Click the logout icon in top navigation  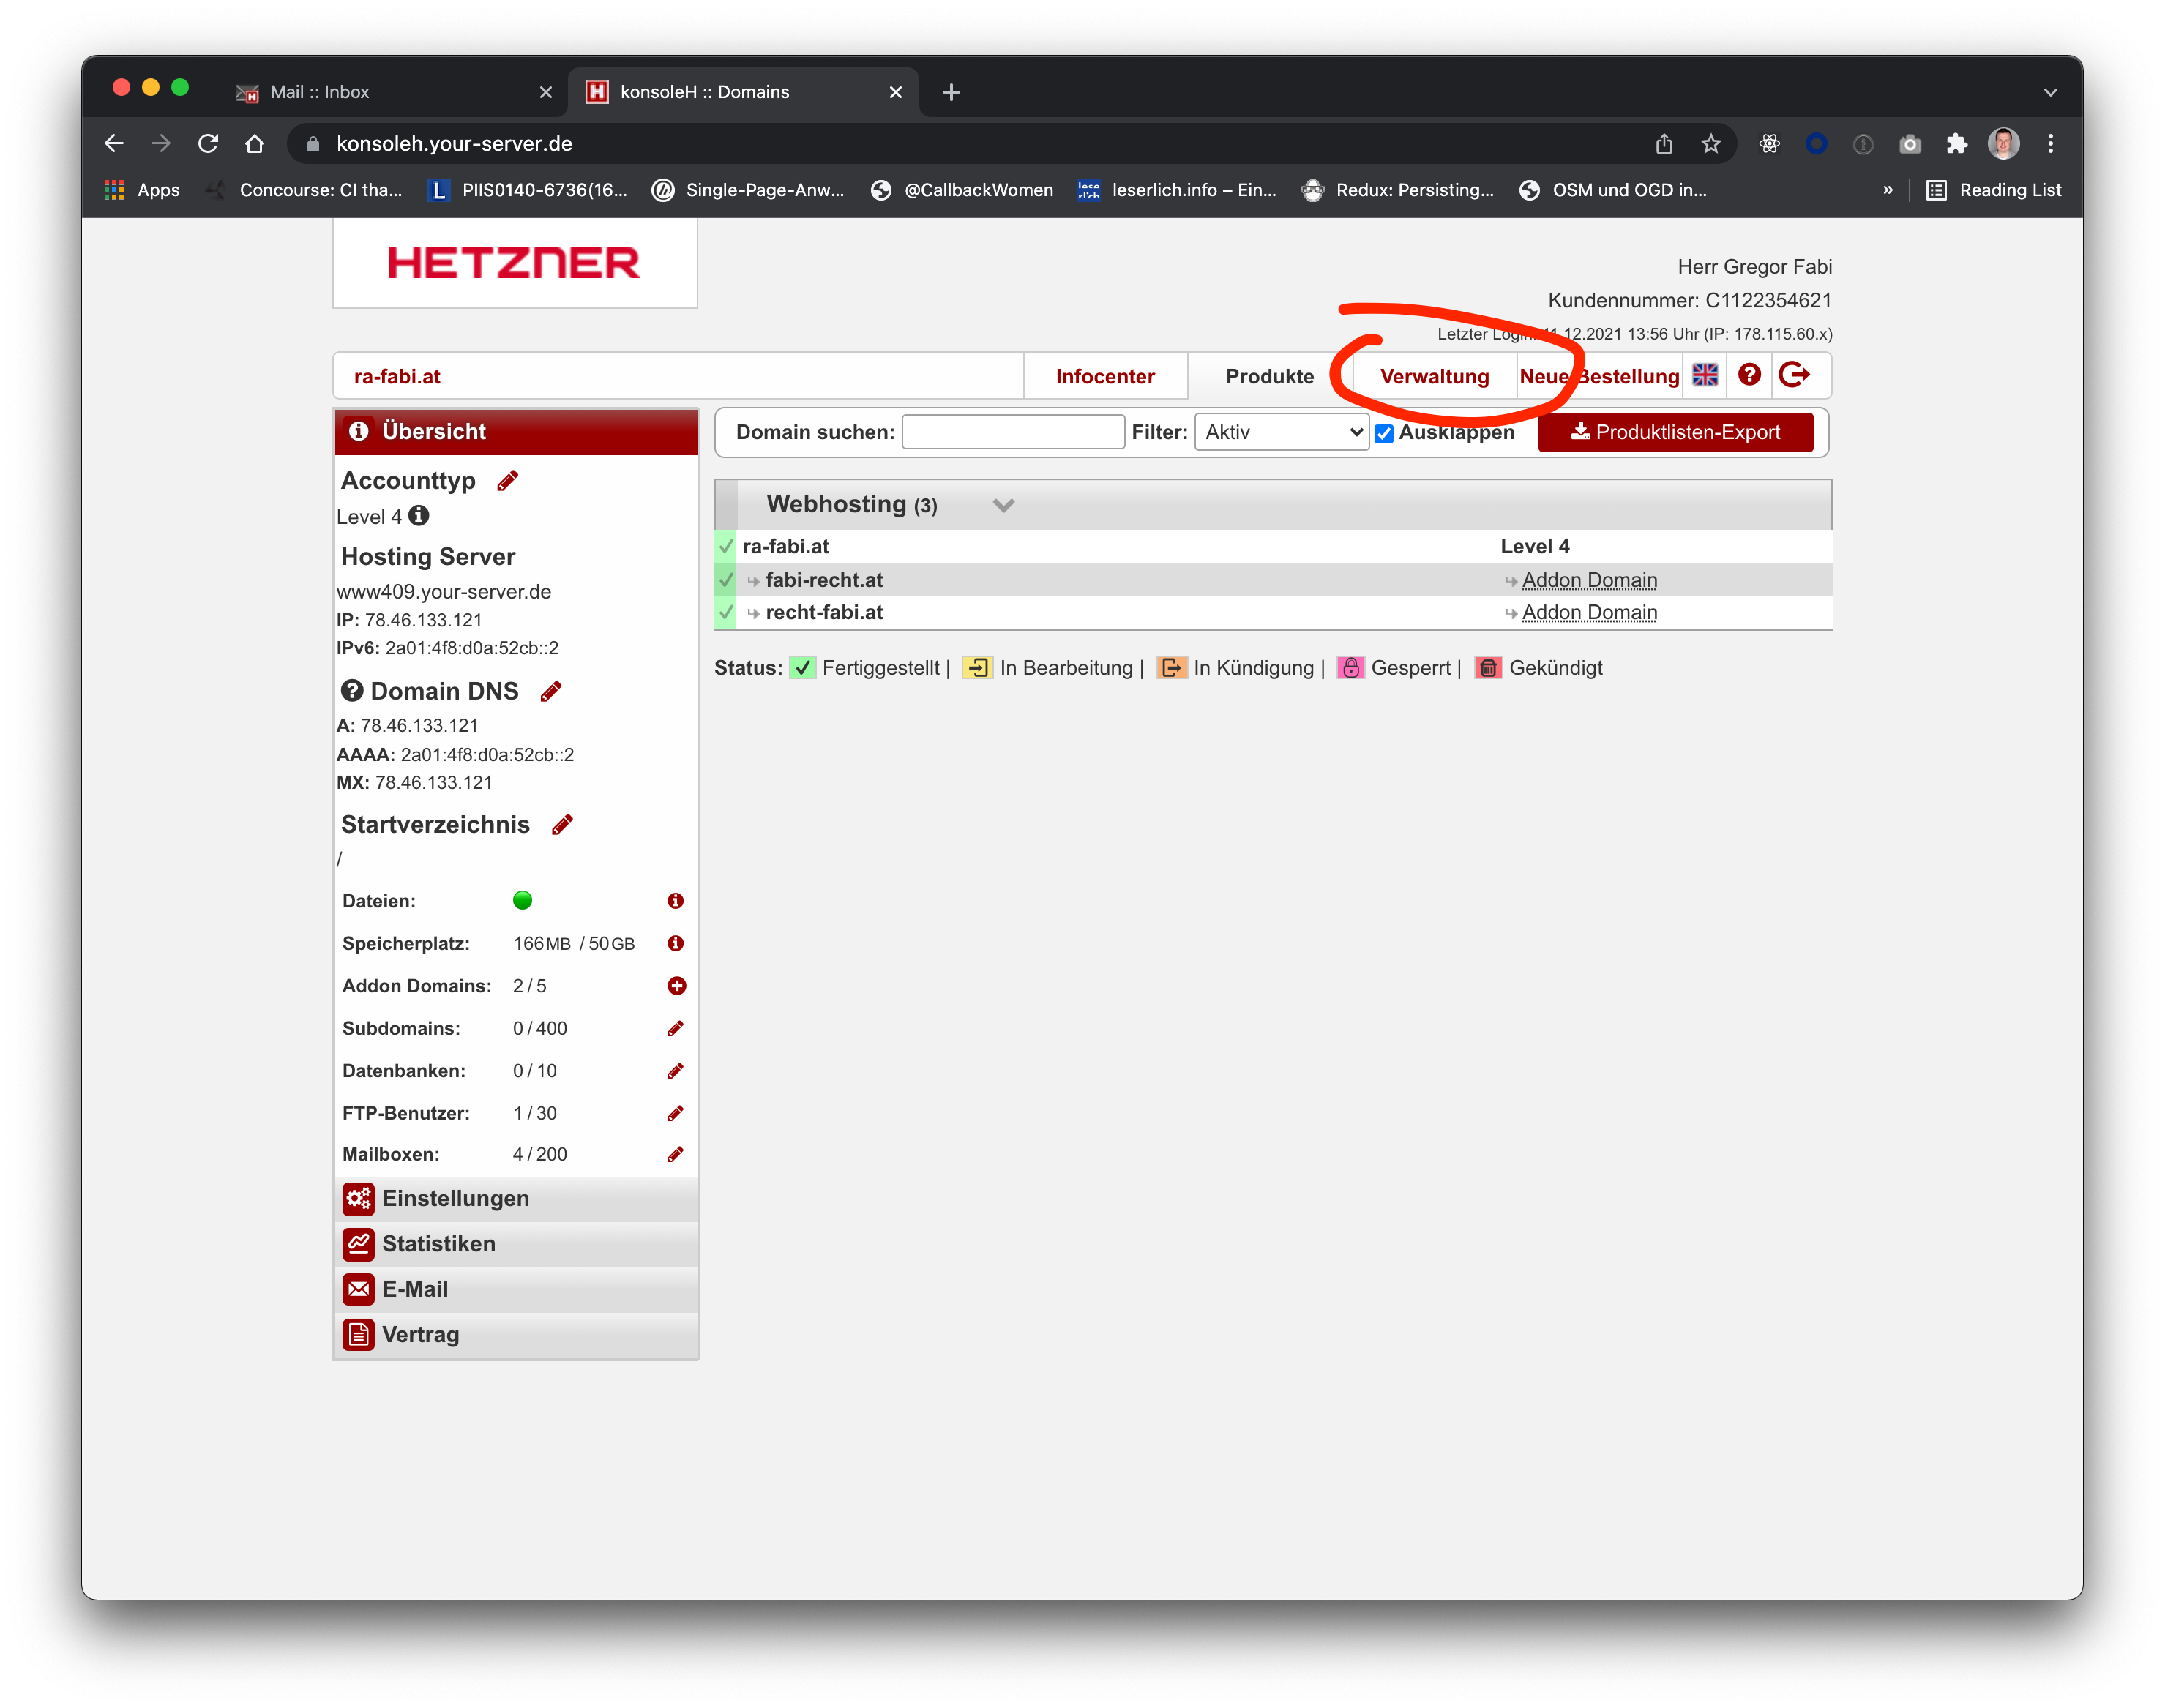1794,375
